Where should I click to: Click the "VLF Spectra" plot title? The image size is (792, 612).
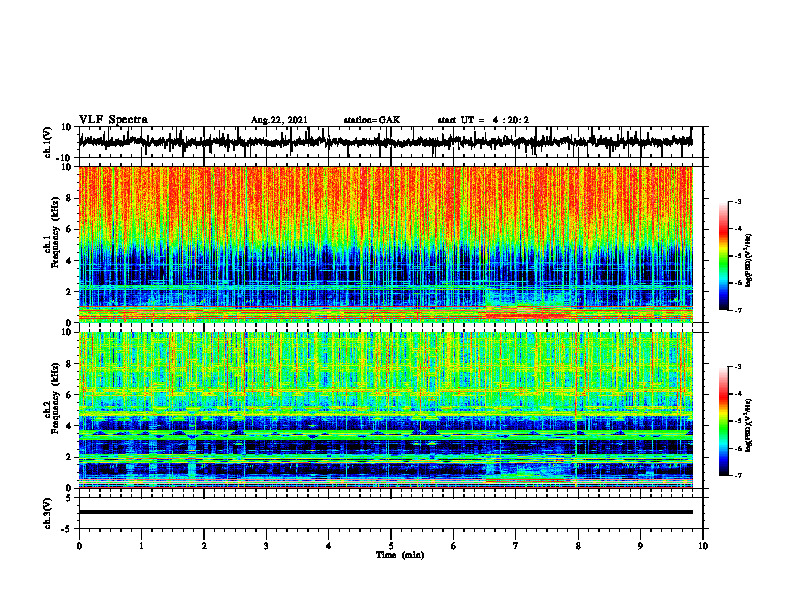[113, 120]
